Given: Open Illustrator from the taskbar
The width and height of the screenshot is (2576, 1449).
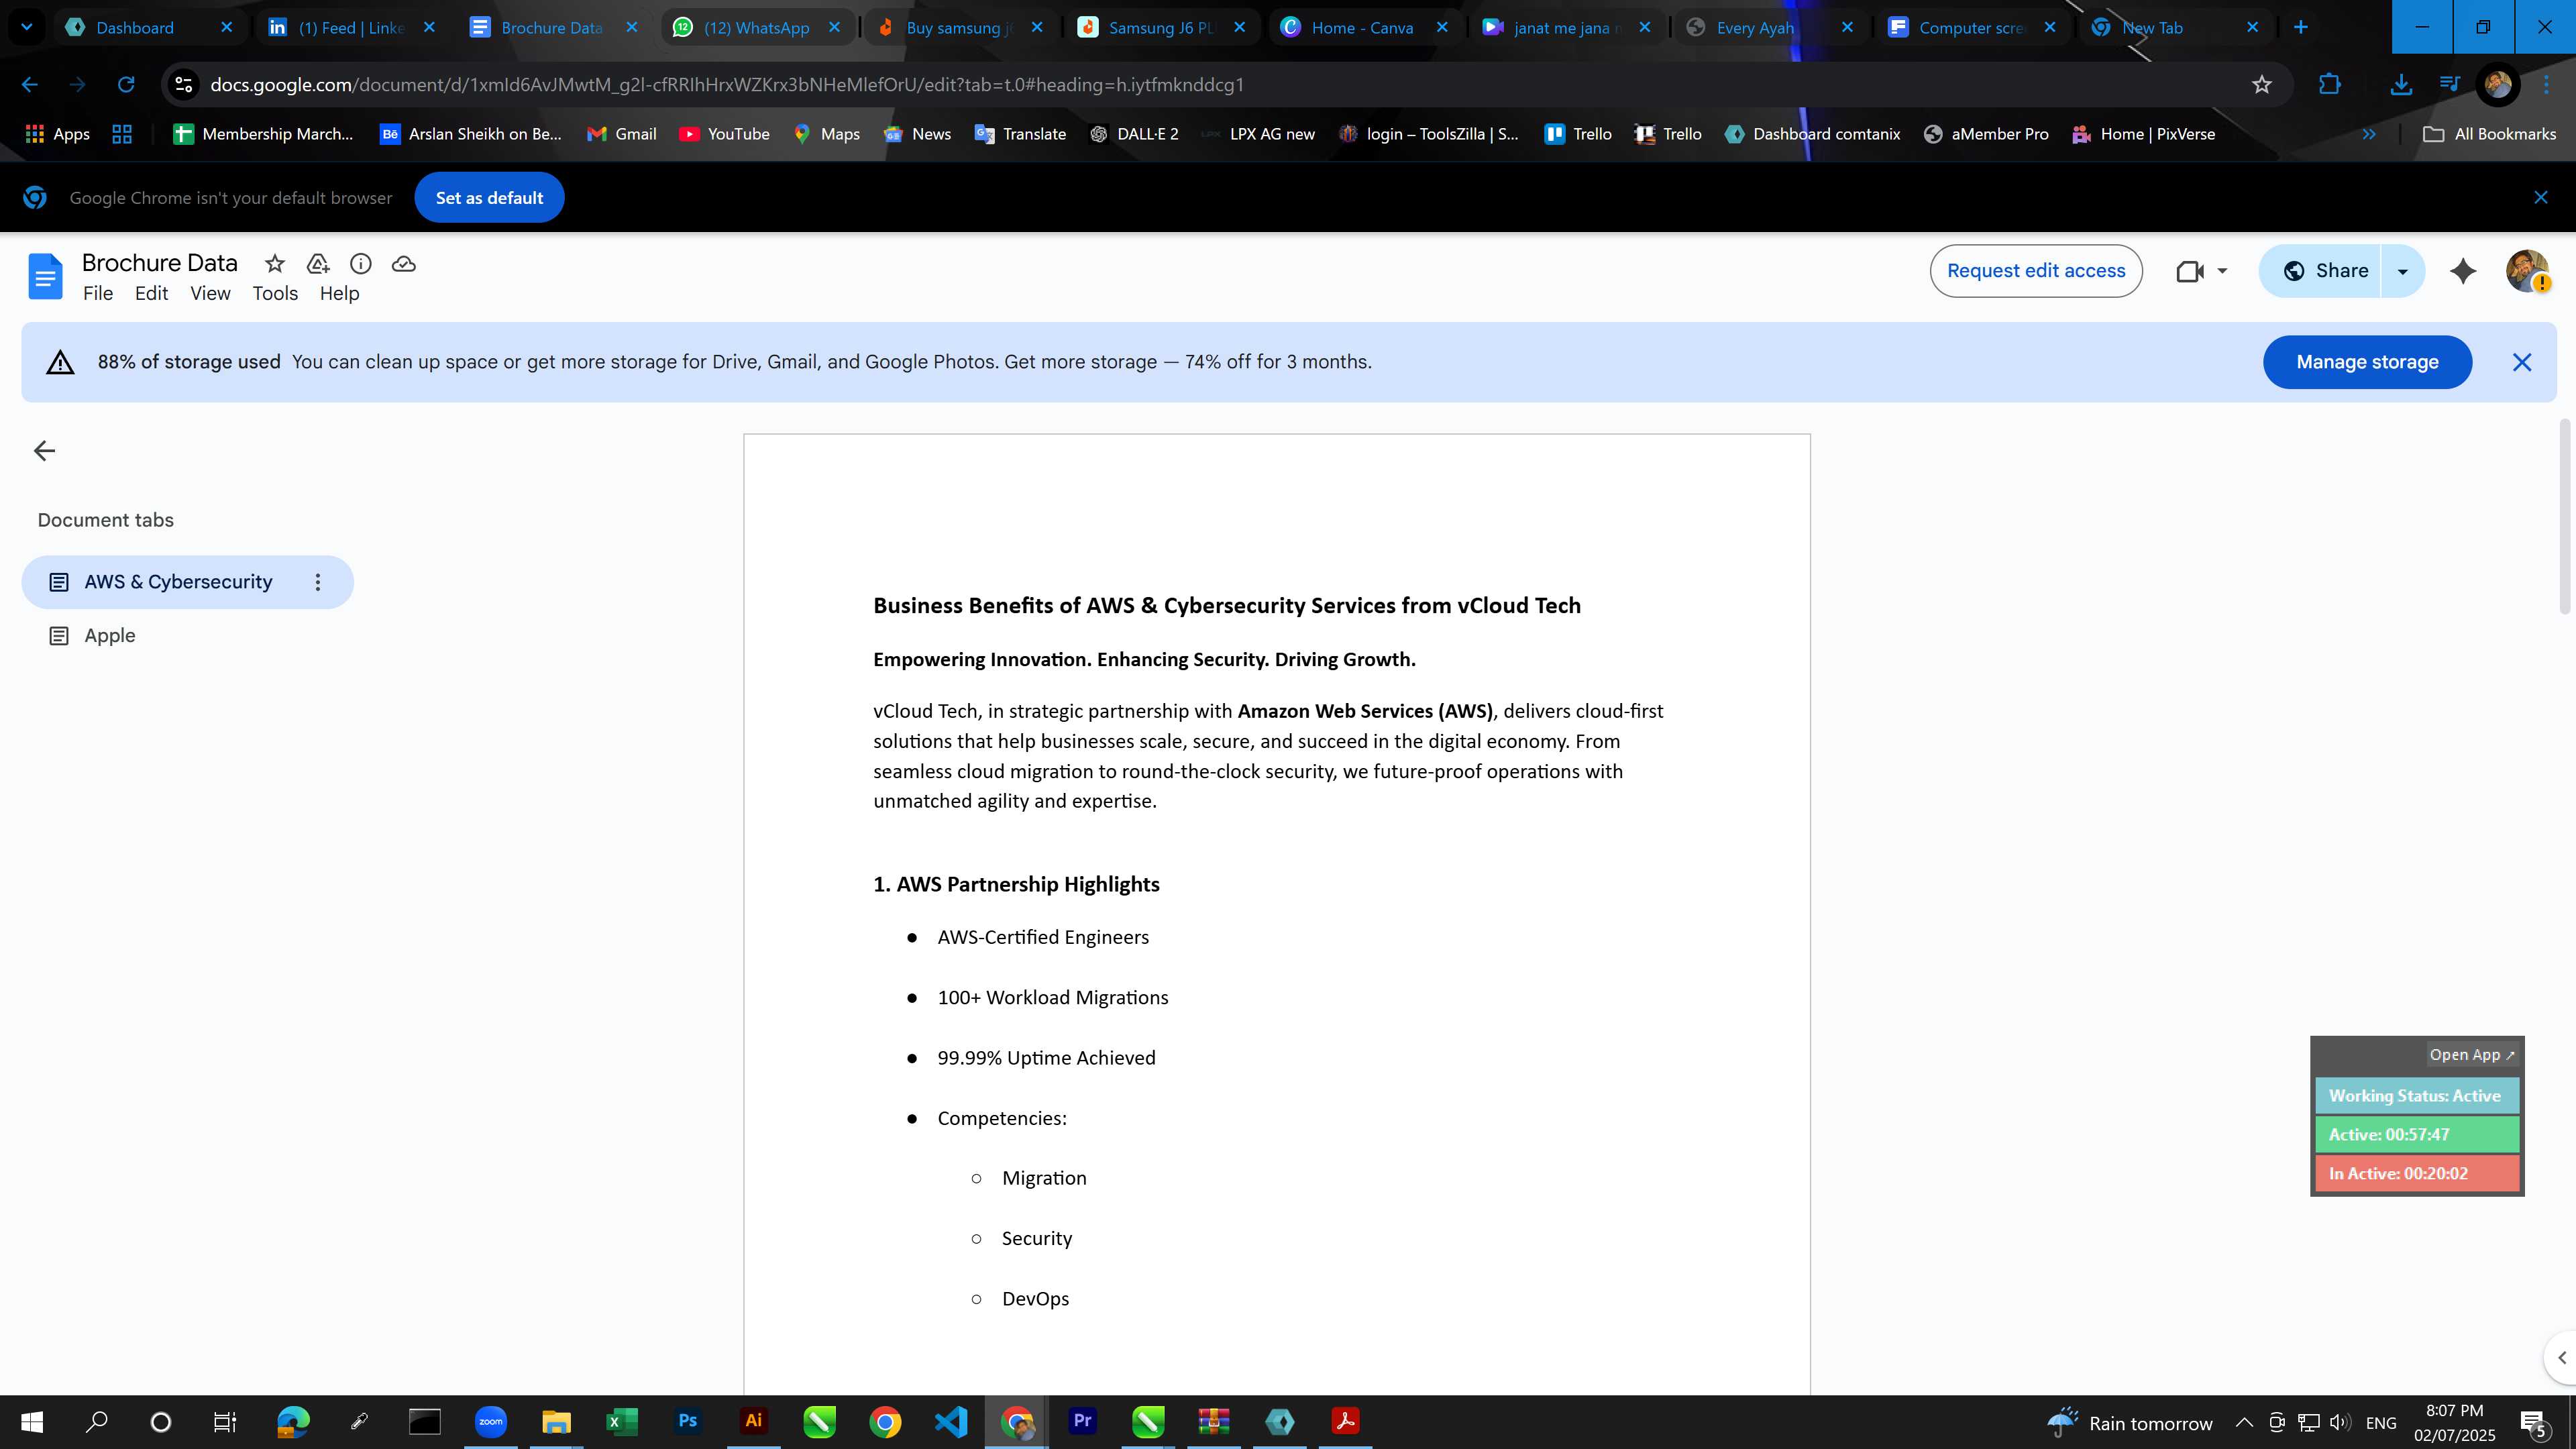Looking at the screenshot, I should click(x=754, y=1421).
